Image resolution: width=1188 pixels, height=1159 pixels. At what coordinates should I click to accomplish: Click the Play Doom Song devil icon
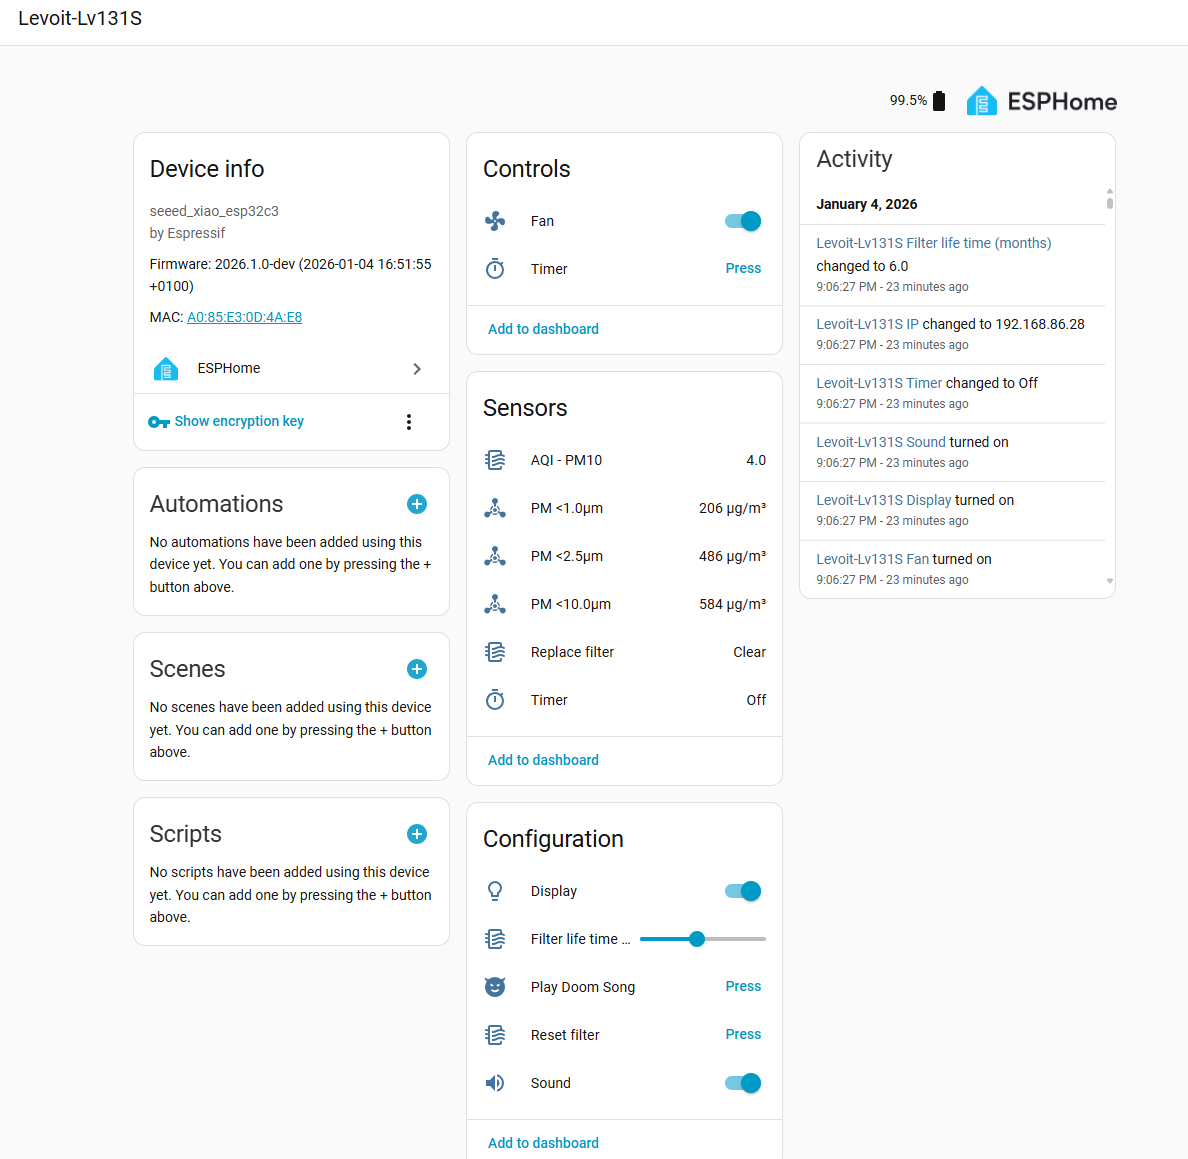[x=495, y=987]
